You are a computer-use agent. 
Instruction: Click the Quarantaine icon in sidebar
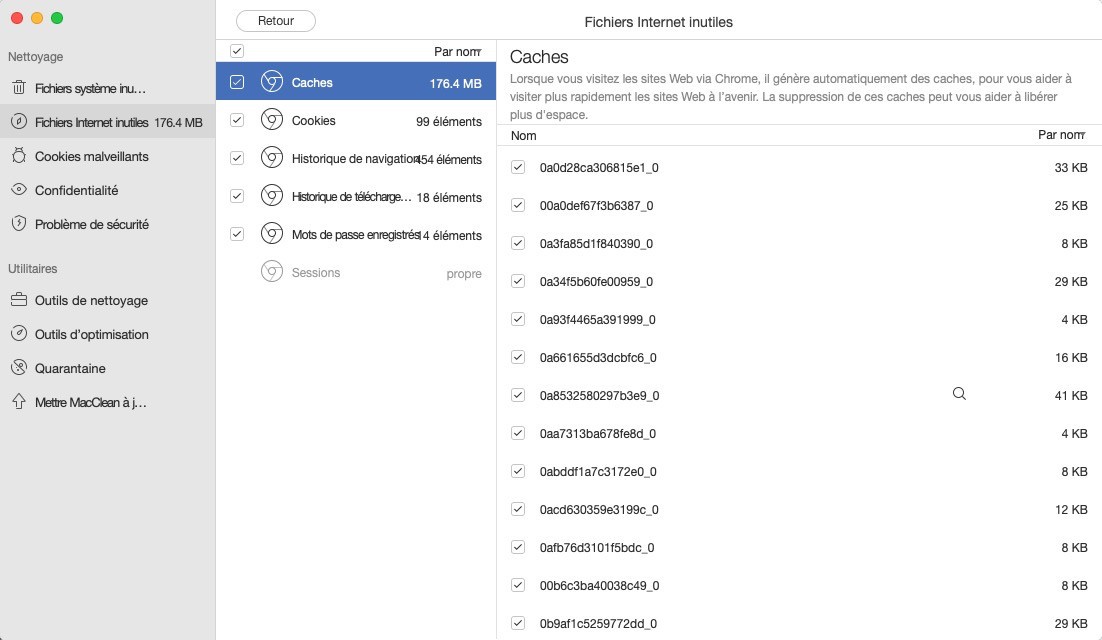pyautogui.click(x=18, y=368)
